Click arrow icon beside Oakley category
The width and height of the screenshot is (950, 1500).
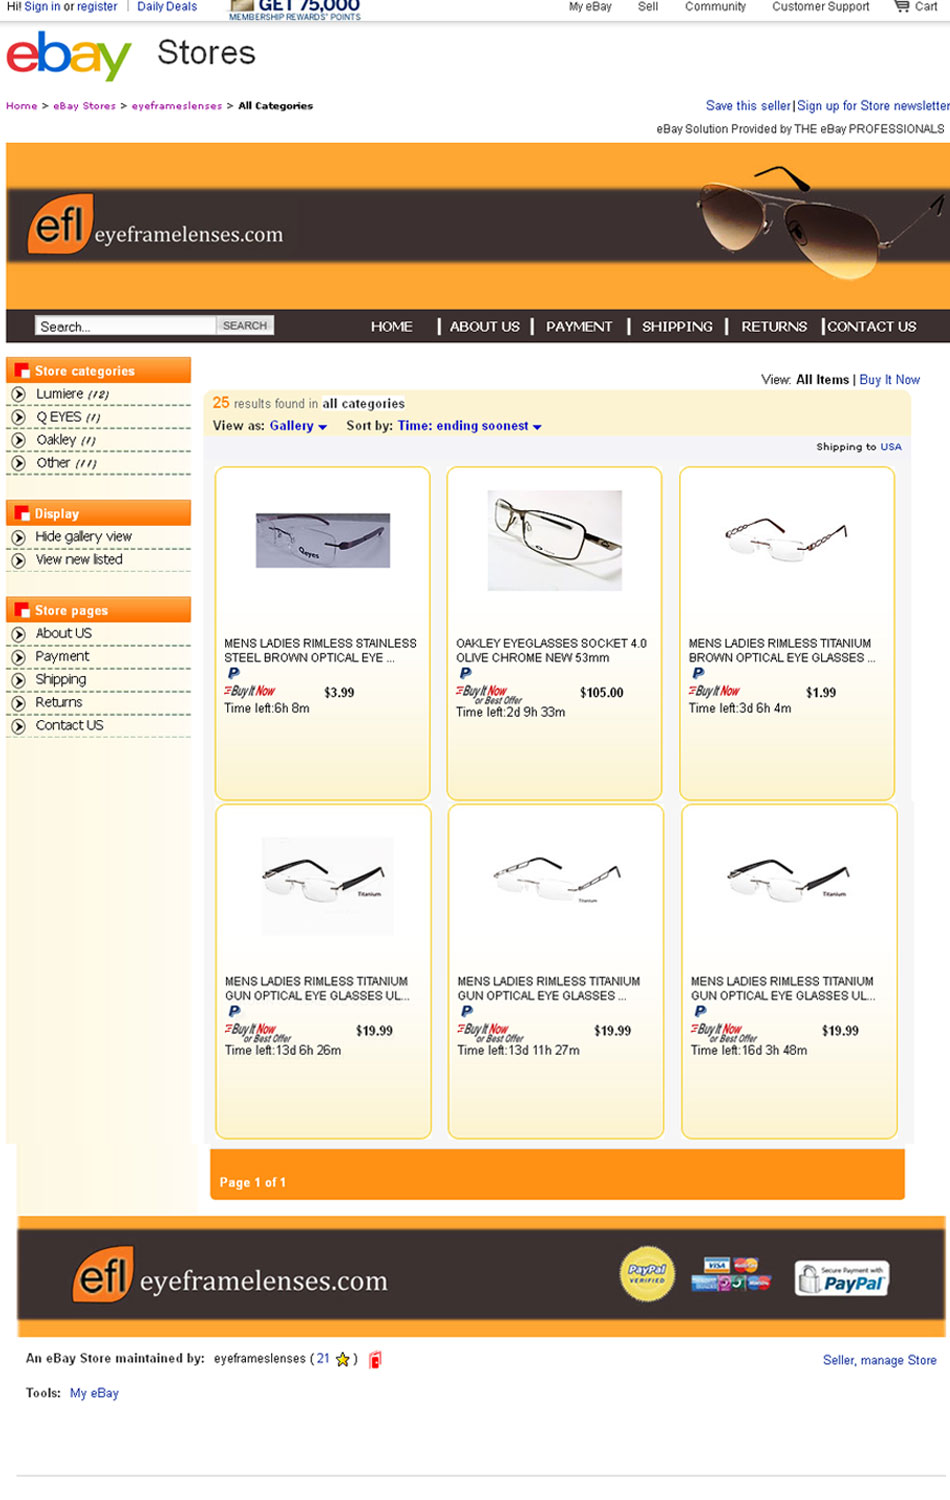coord(18,440)
